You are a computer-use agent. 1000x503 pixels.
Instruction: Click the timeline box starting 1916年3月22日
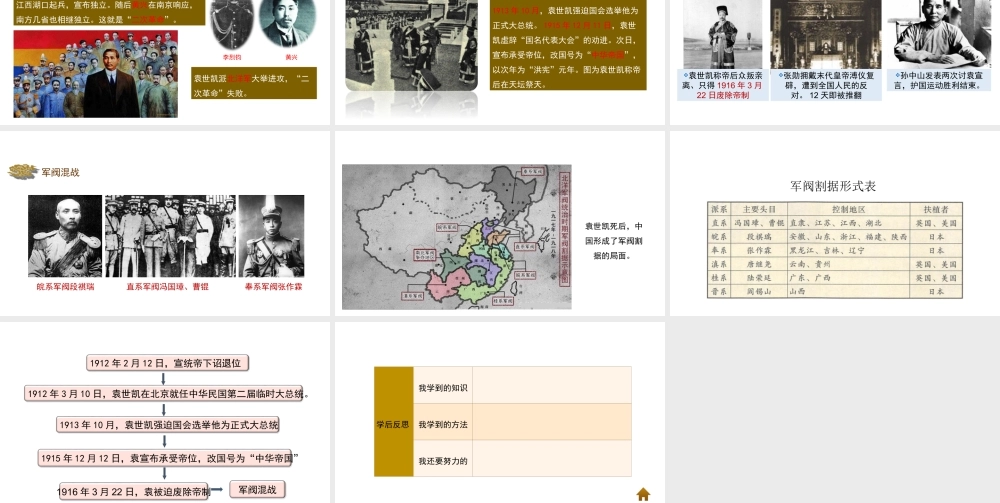(133, 491)
